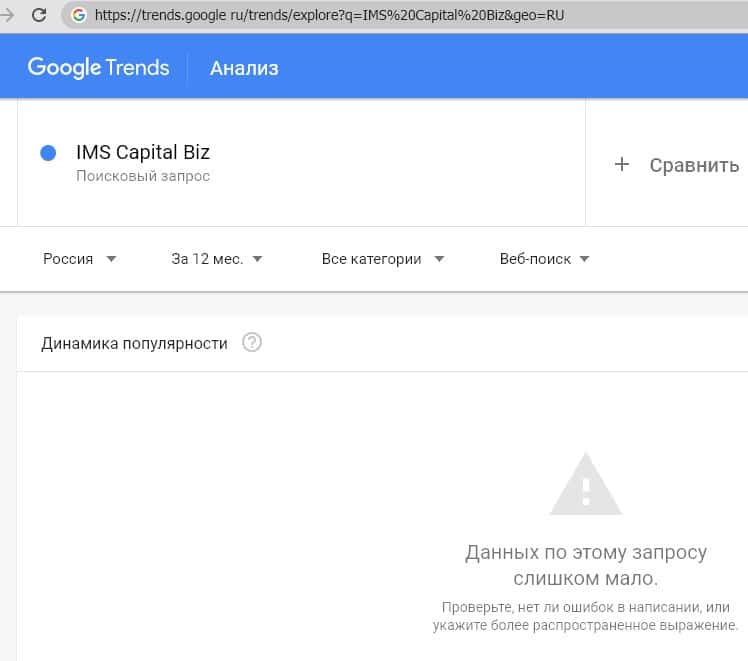The width and height of the screenshot is (748, 661).
Task: Click the blue dot beside IMS Capital Biz
Action: click(48, 153)
